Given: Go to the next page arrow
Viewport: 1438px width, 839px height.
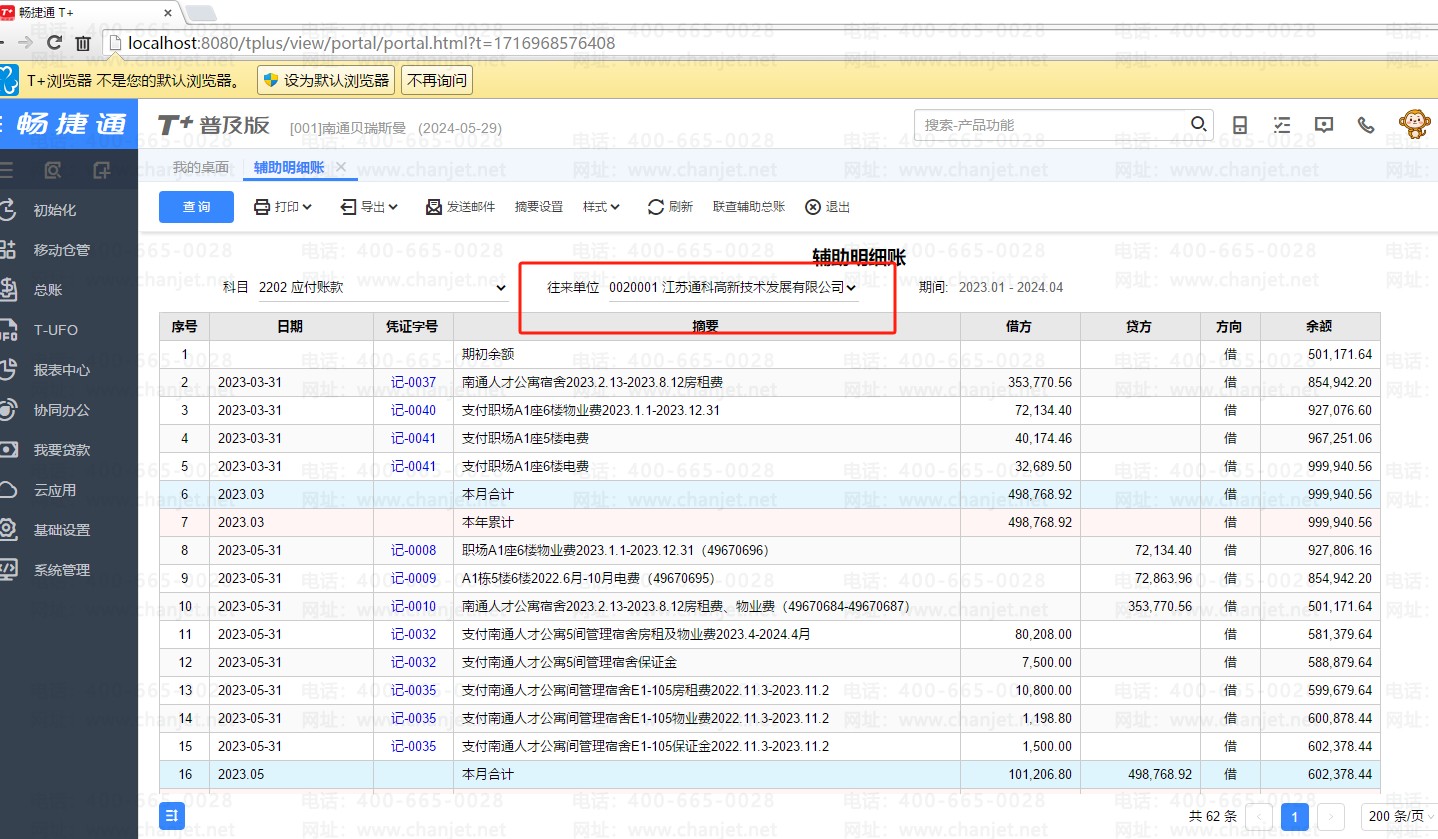Looking at the screenshot, I should click(1331, 816).
